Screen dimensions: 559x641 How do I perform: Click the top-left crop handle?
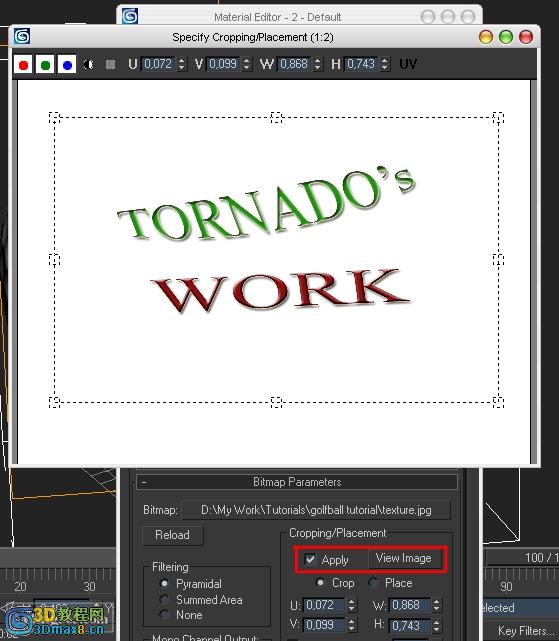coord(54,118)
